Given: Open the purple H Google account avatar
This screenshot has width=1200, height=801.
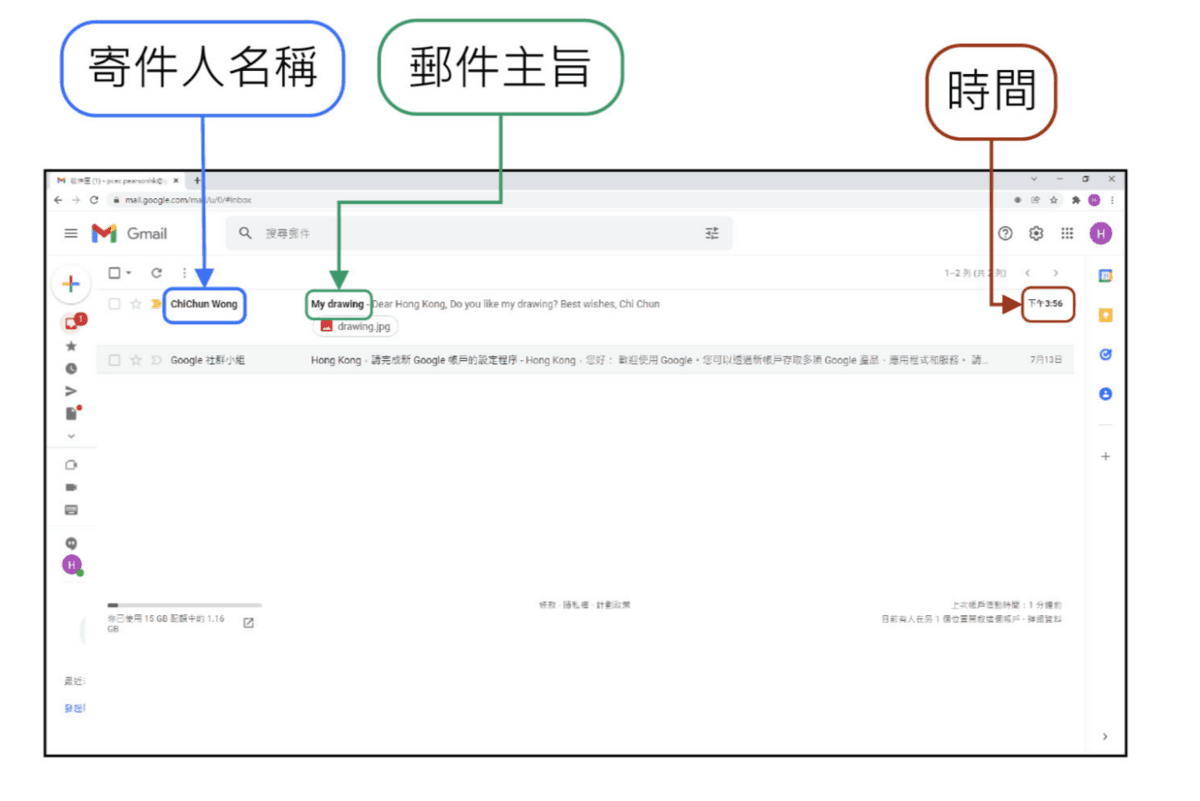Looking at the screenshot, I should [x=1101, y=233].
